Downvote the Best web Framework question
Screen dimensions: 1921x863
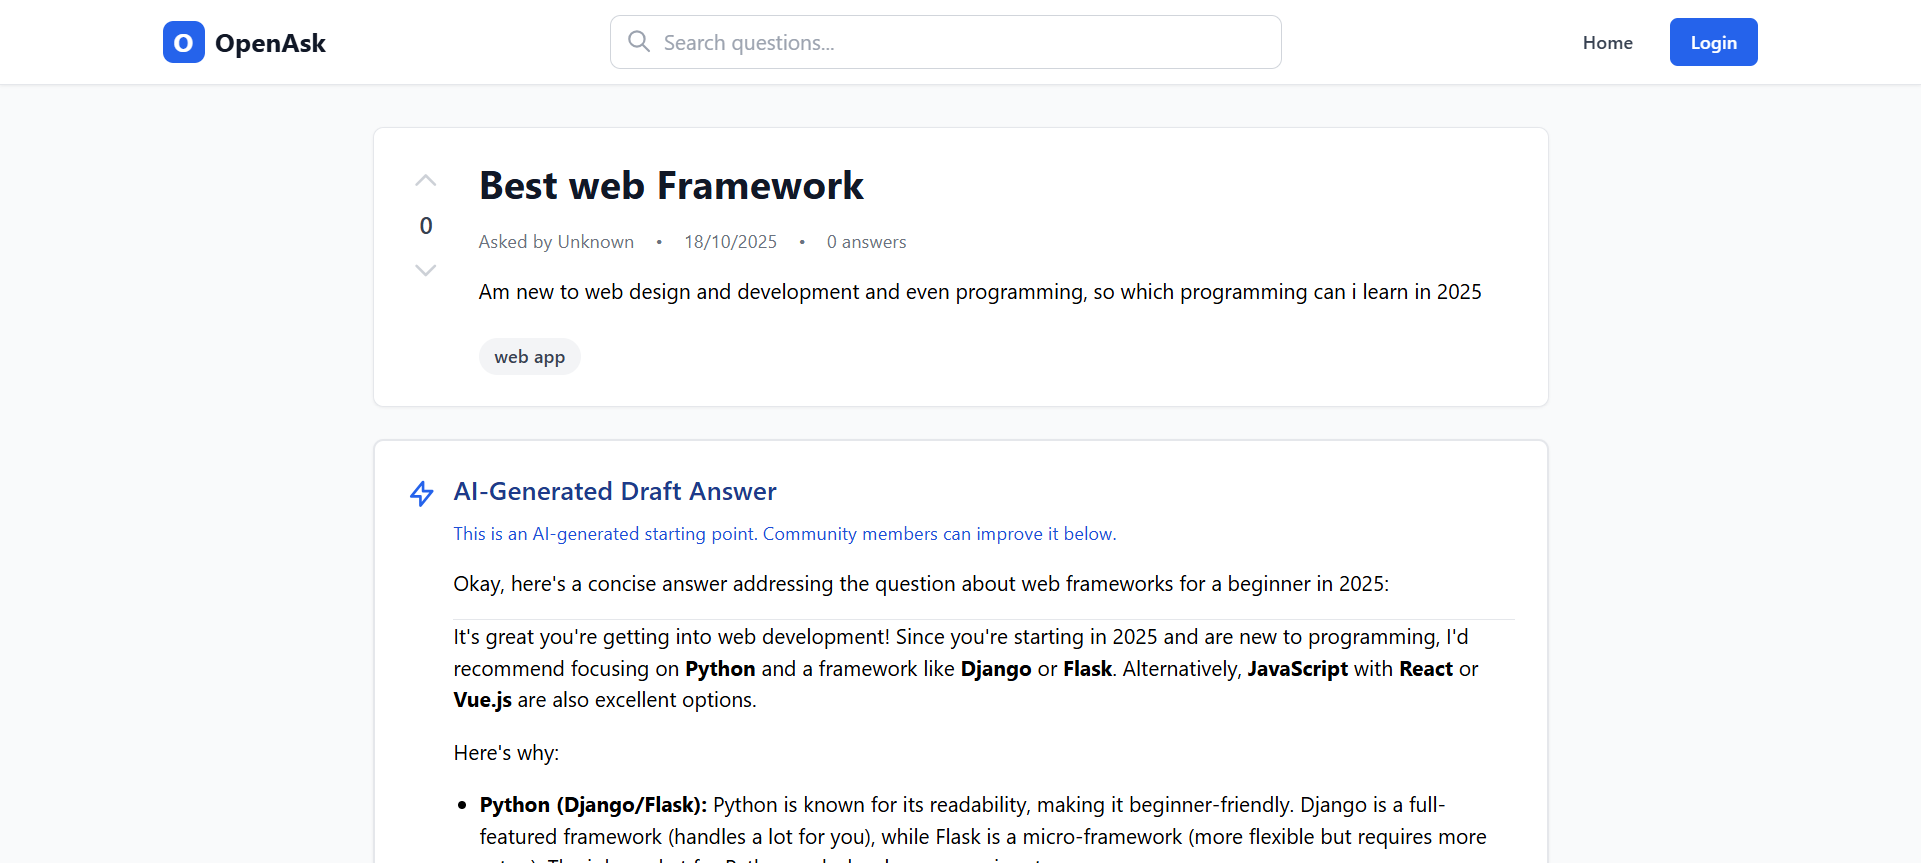(426, 270)
